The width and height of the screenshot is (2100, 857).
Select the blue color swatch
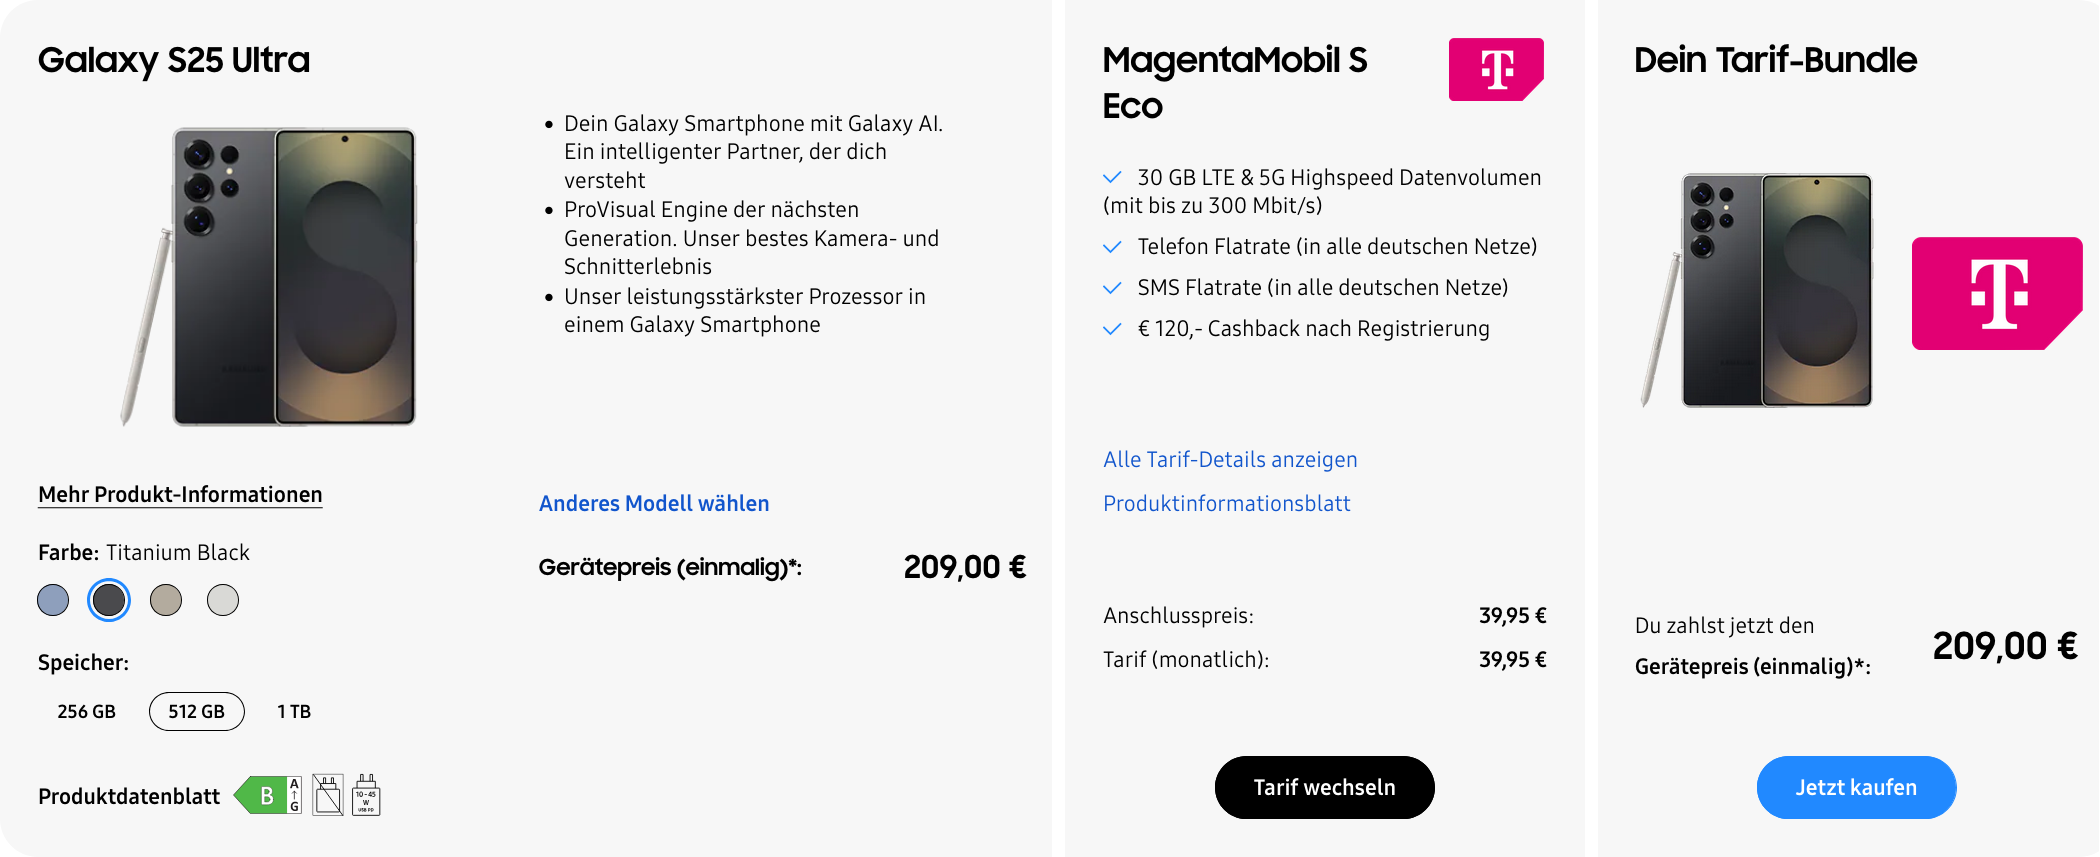tap(53, 600)
